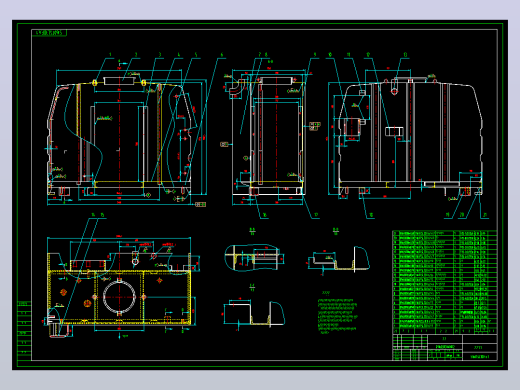Select the oval-outlined detail section view
Screen dimensions: 520x390
click(254, 257)
